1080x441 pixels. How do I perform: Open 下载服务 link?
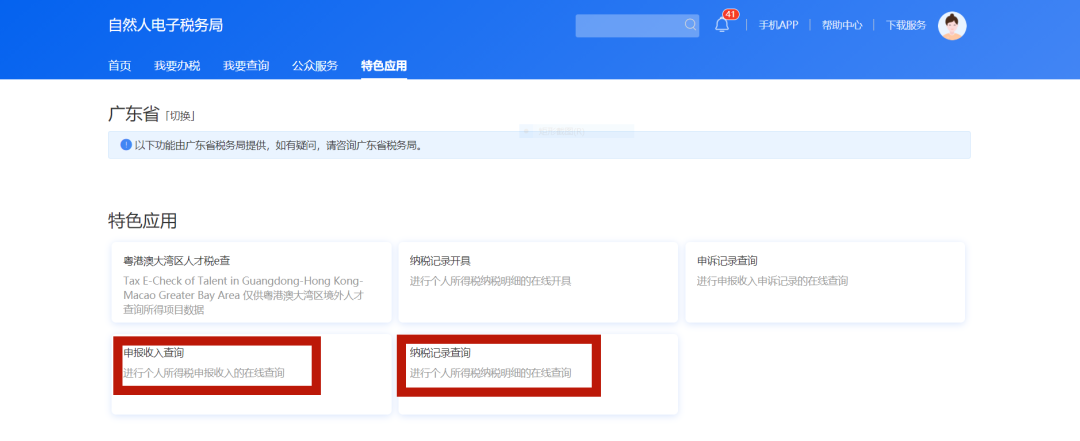pos(906,25)
